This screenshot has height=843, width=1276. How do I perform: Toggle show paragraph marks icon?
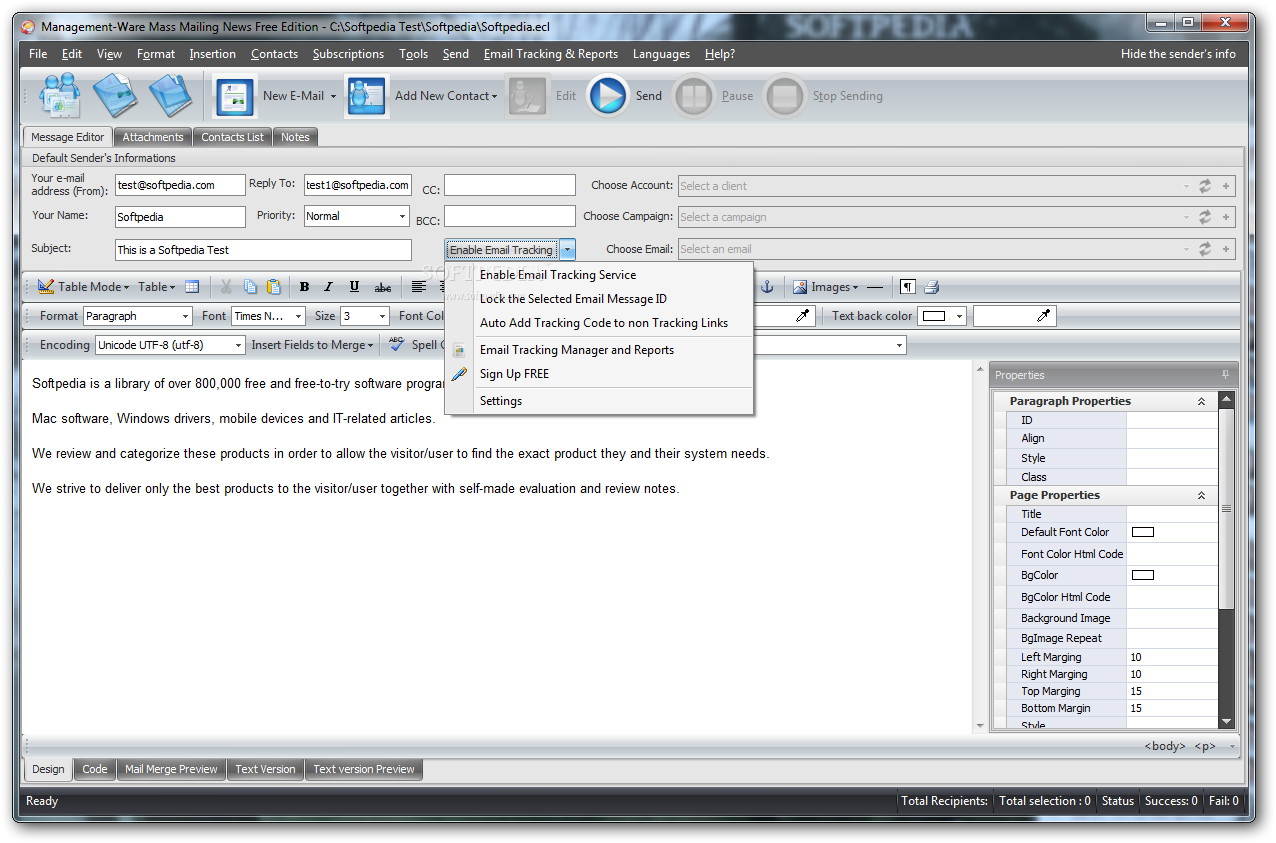[907, 287]
